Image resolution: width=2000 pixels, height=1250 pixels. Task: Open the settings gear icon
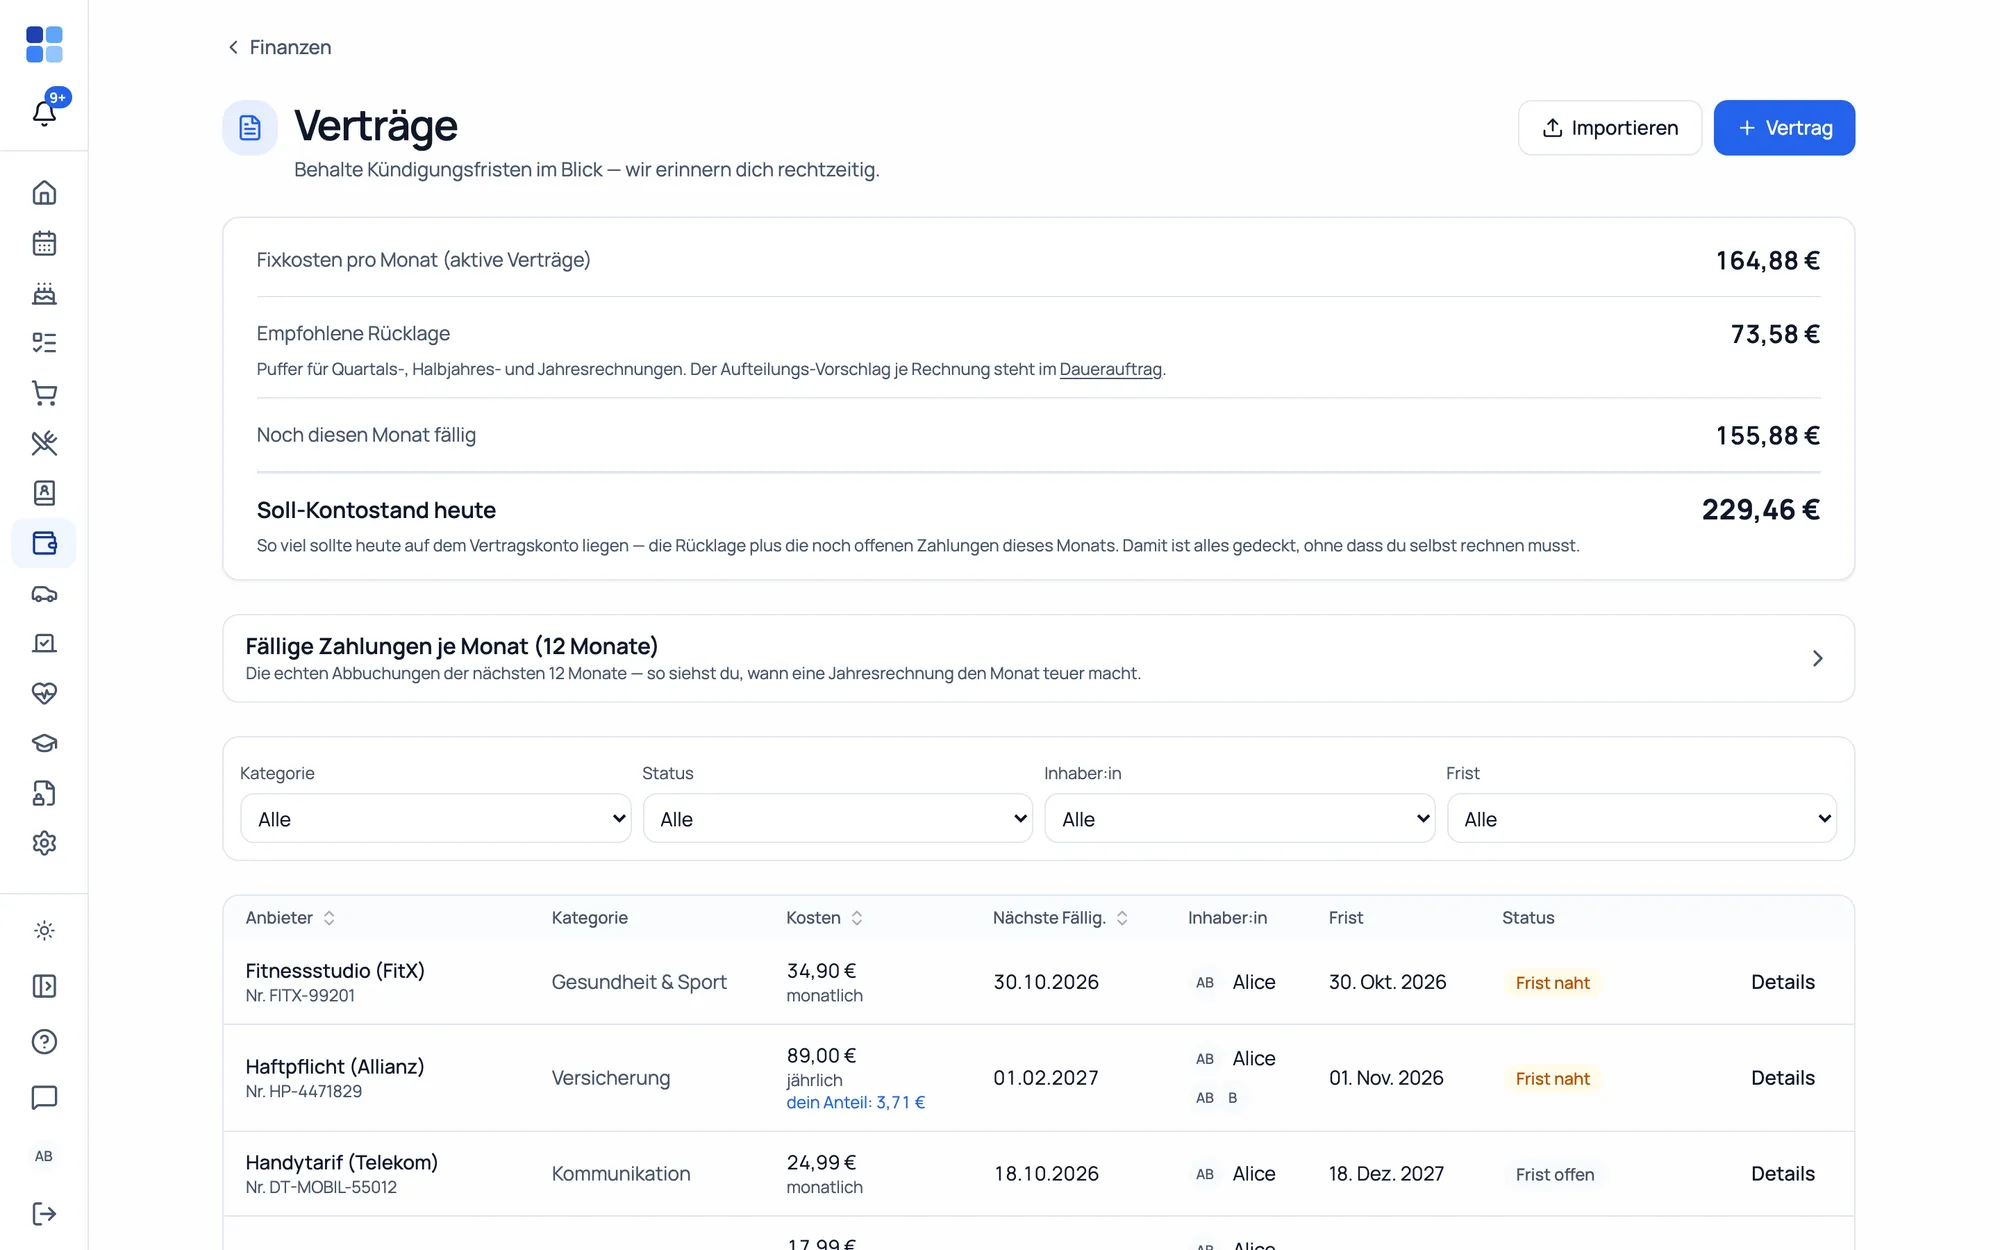click(44, 843)
